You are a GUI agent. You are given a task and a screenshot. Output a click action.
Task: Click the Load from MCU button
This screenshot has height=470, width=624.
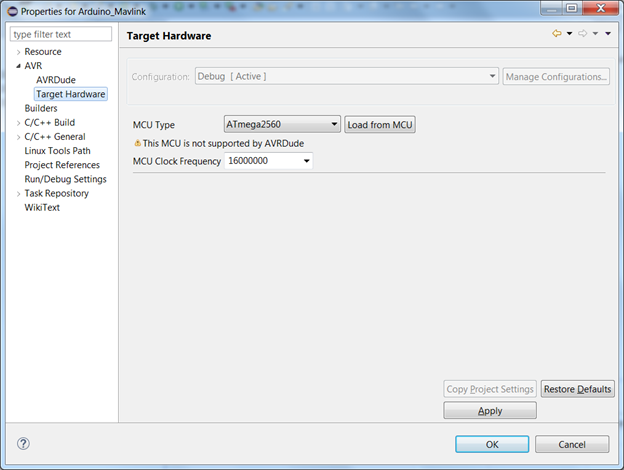(380, 125)
